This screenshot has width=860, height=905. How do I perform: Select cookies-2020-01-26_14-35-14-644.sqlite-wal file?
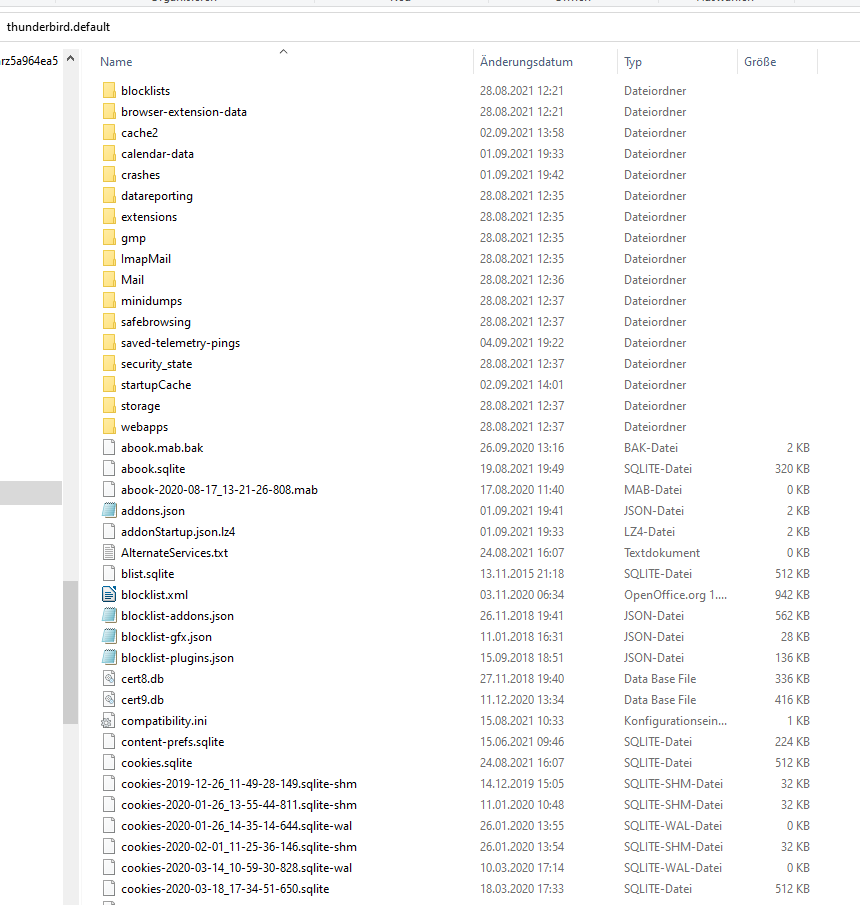[x=237, y=826]
